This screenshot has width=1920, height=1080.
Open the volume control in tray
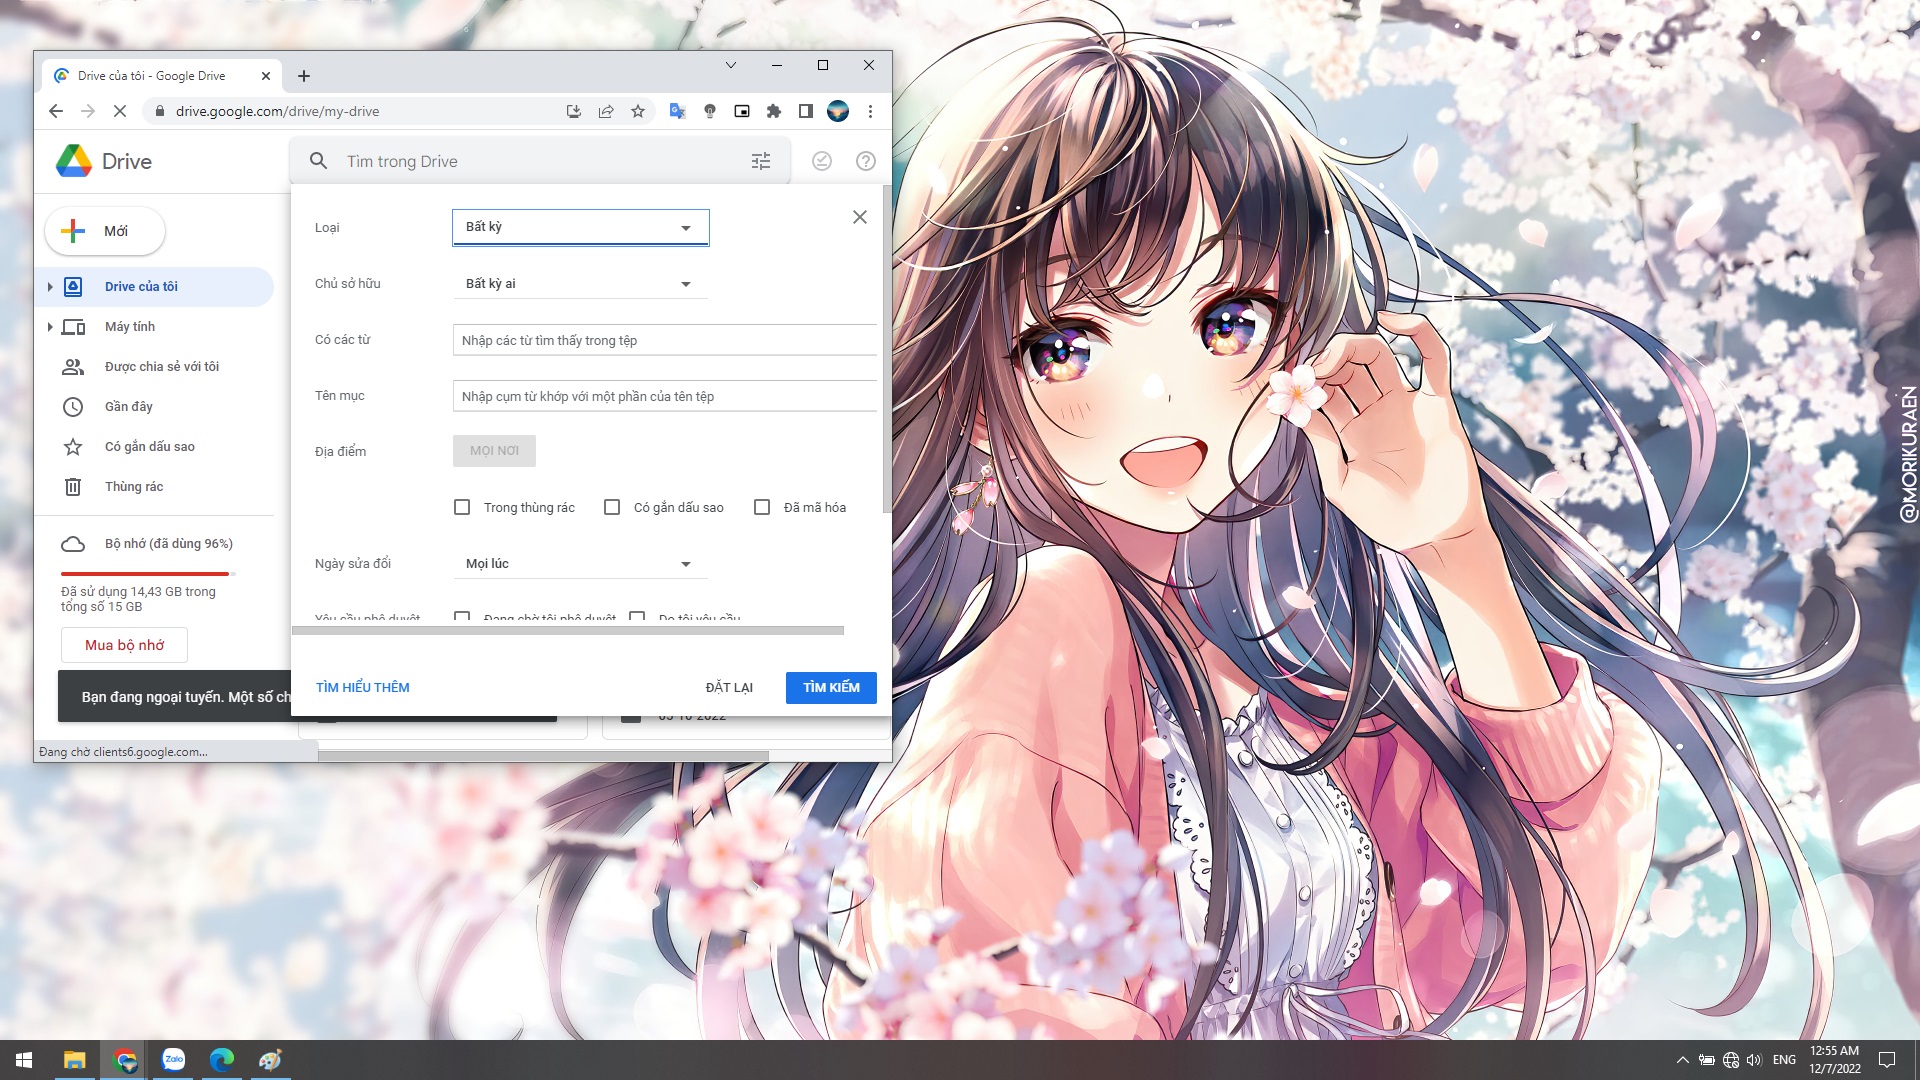click(1754, 1060)
